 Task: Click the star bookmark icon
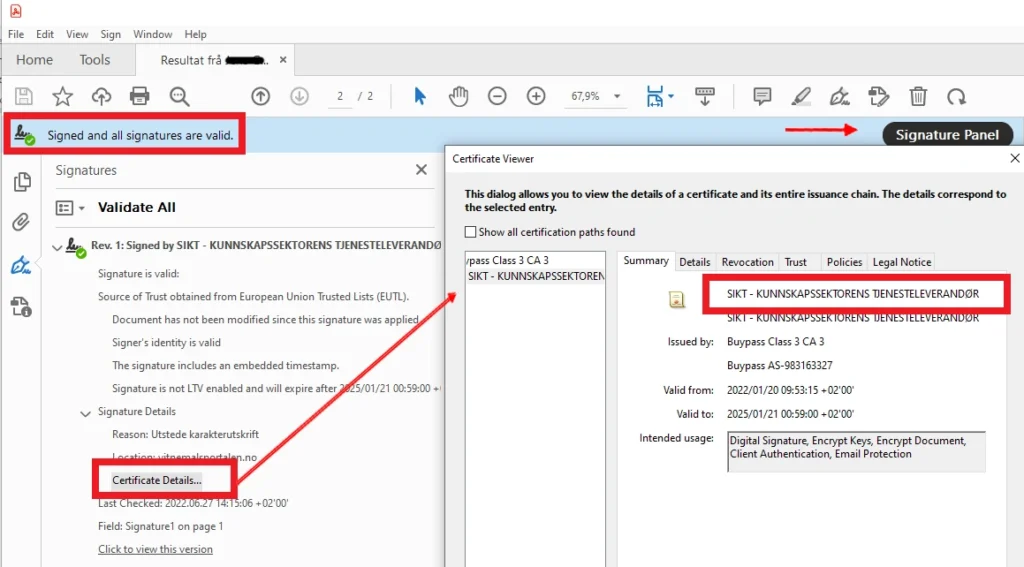(x=63, y=97)
